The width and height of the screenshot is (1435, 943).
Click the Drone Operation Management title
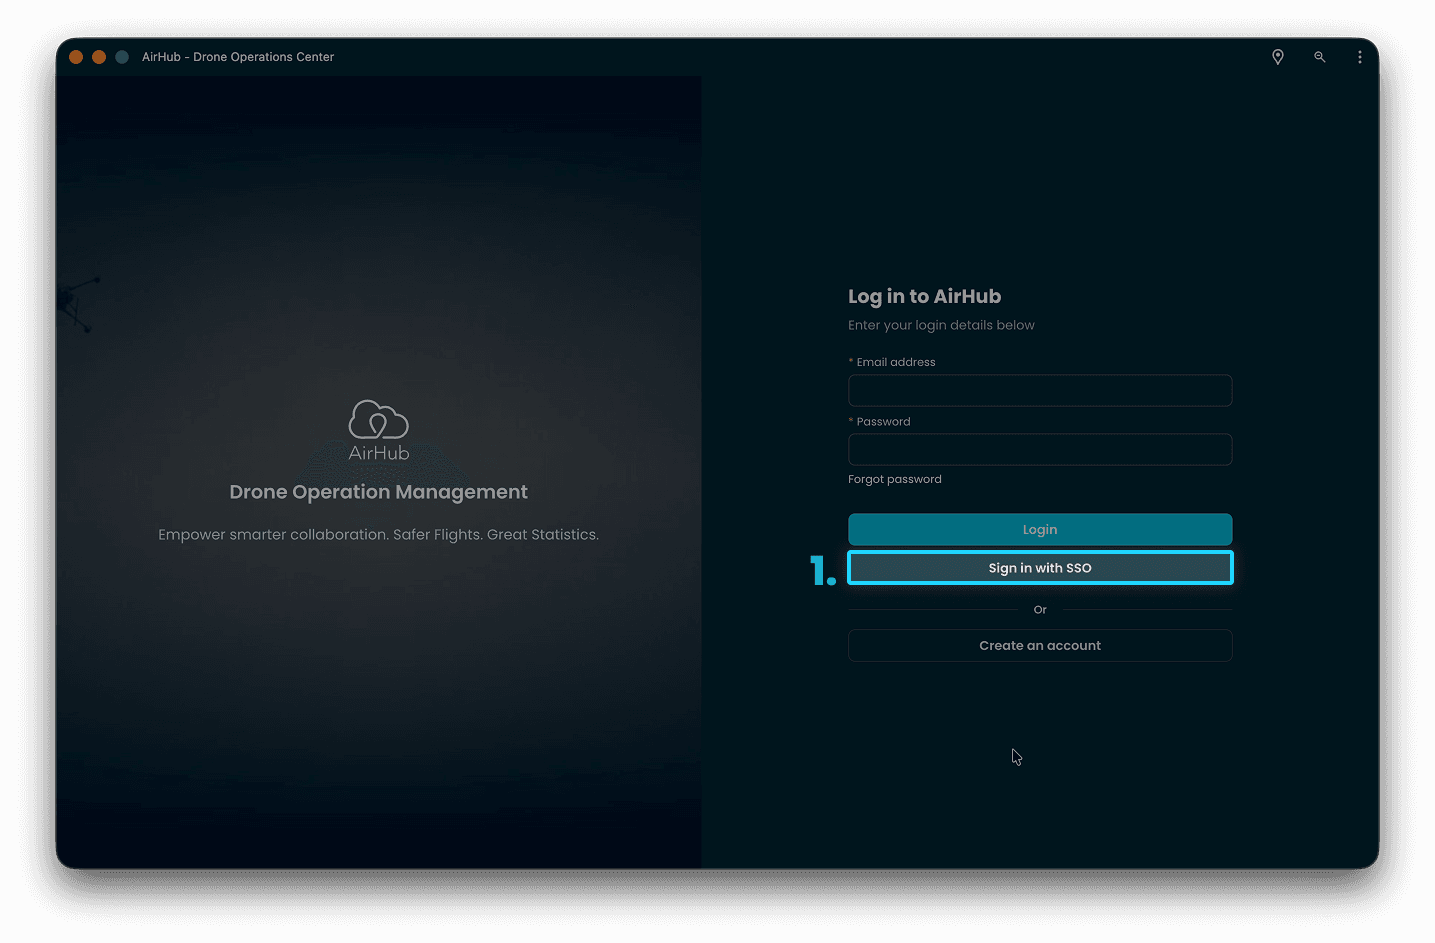tap(378, 491)
